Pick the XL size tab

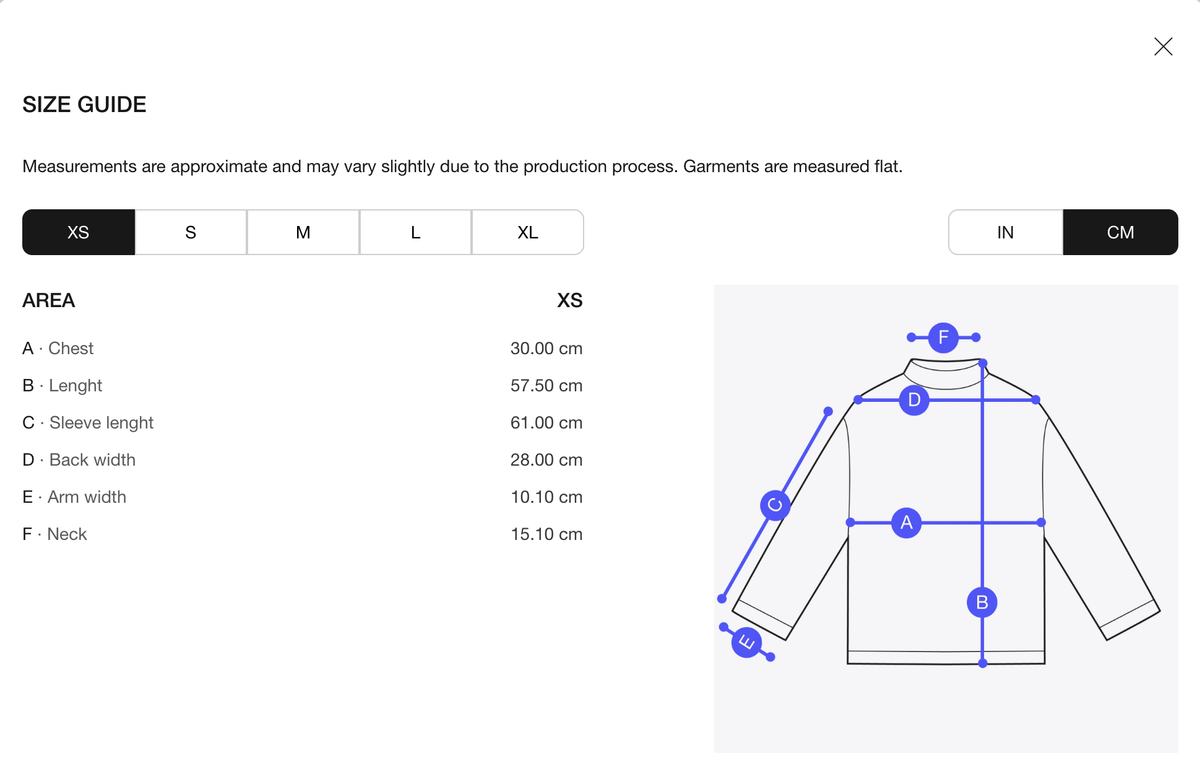tap(528, 232)
